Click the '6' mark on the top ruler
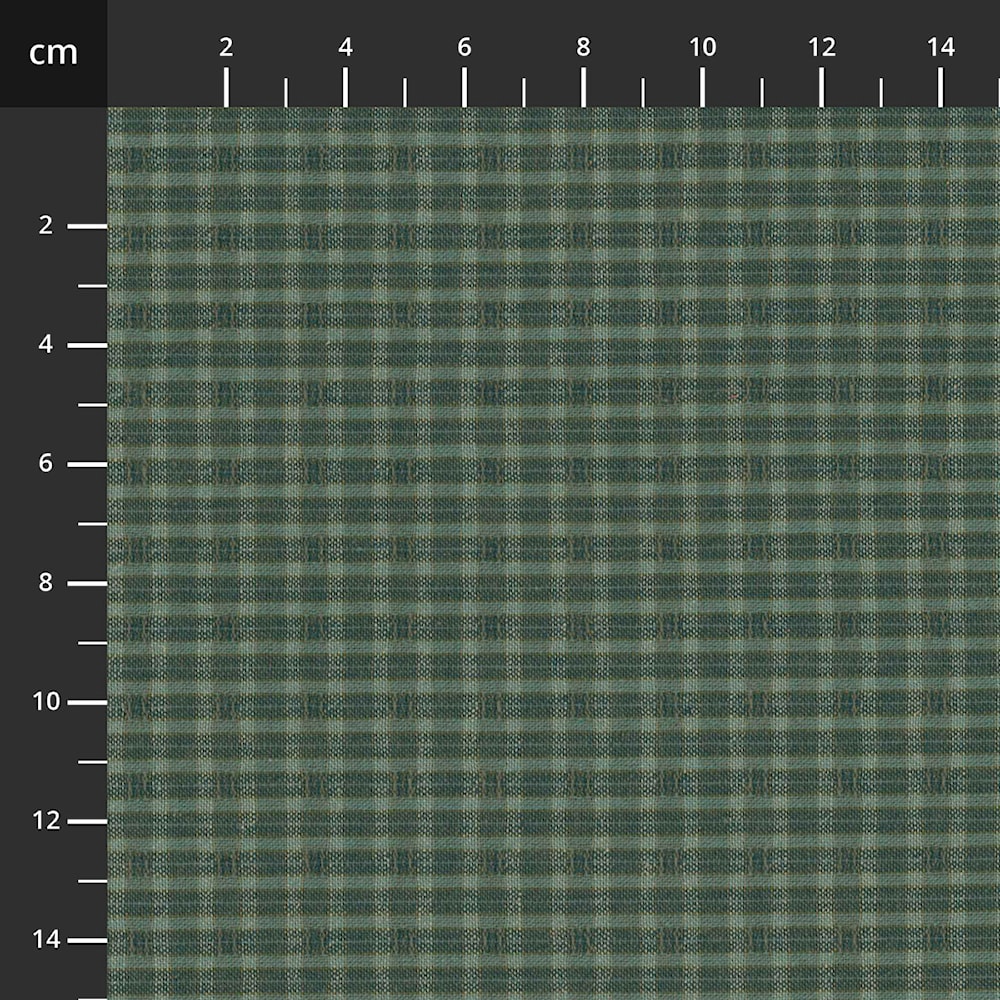The image size is (1000, 1000). pyautogui.click(x=464, y=47)
